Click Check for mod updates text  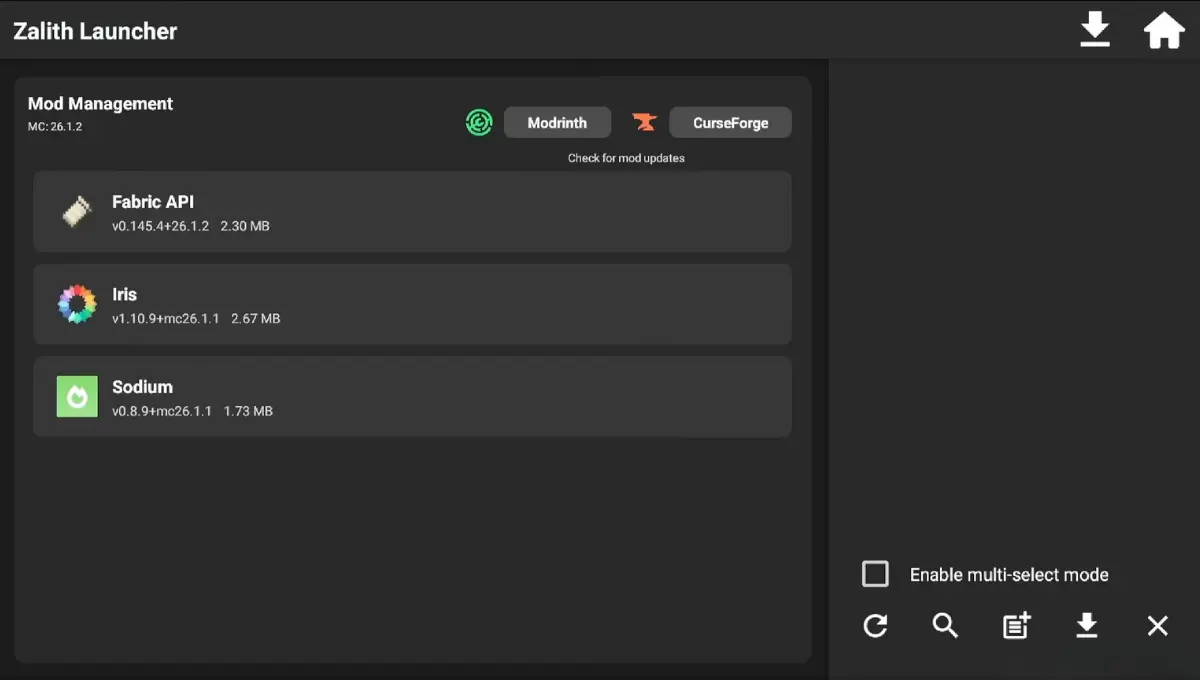coord(626,158)
